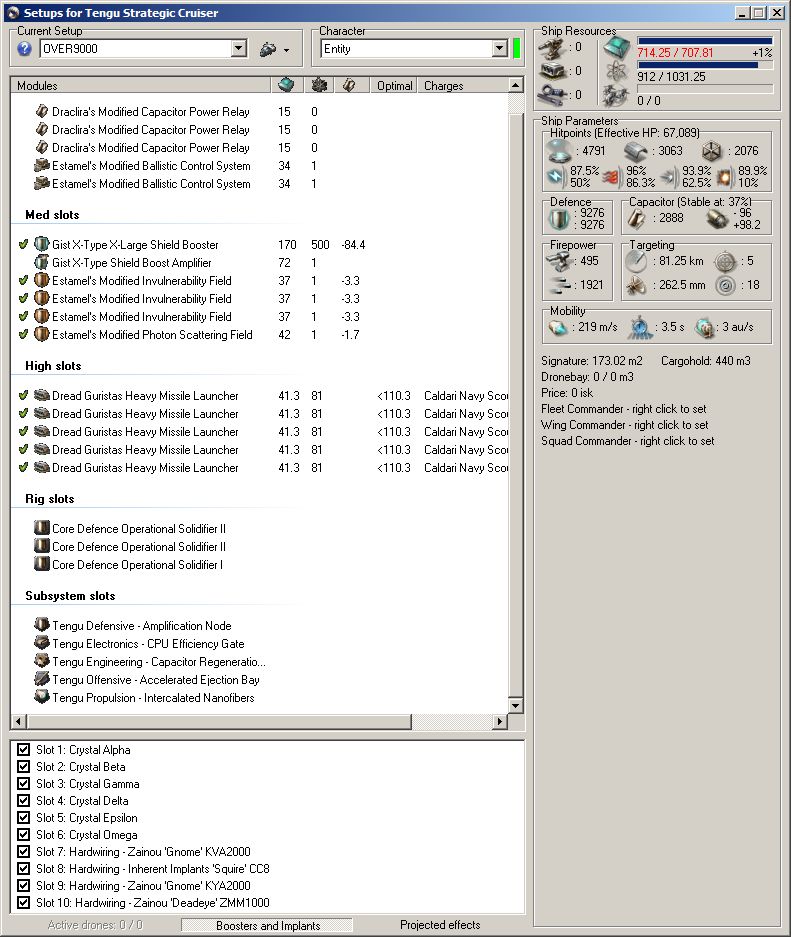Screen dimensions: 791x937
Task: Select the Active drones tab
Action: tap(95, 925)
